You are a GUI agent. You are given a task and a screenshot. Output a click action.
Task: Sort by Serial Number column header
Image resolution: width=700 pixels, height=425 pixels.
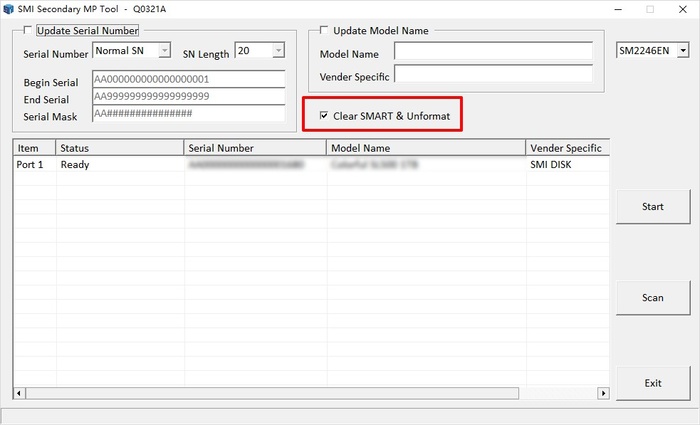click(255, 148)
